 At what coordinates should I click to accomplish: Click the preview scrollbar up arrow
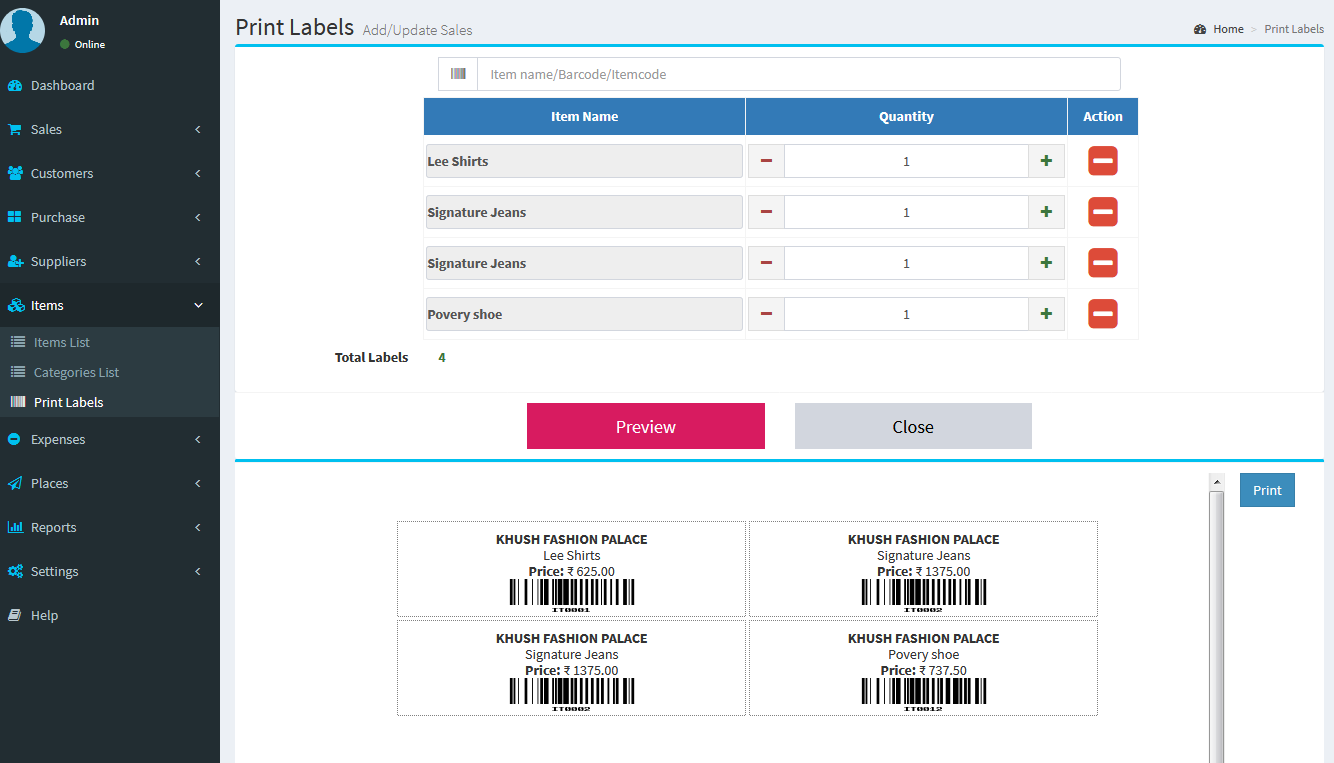(x=1217, y=482)
